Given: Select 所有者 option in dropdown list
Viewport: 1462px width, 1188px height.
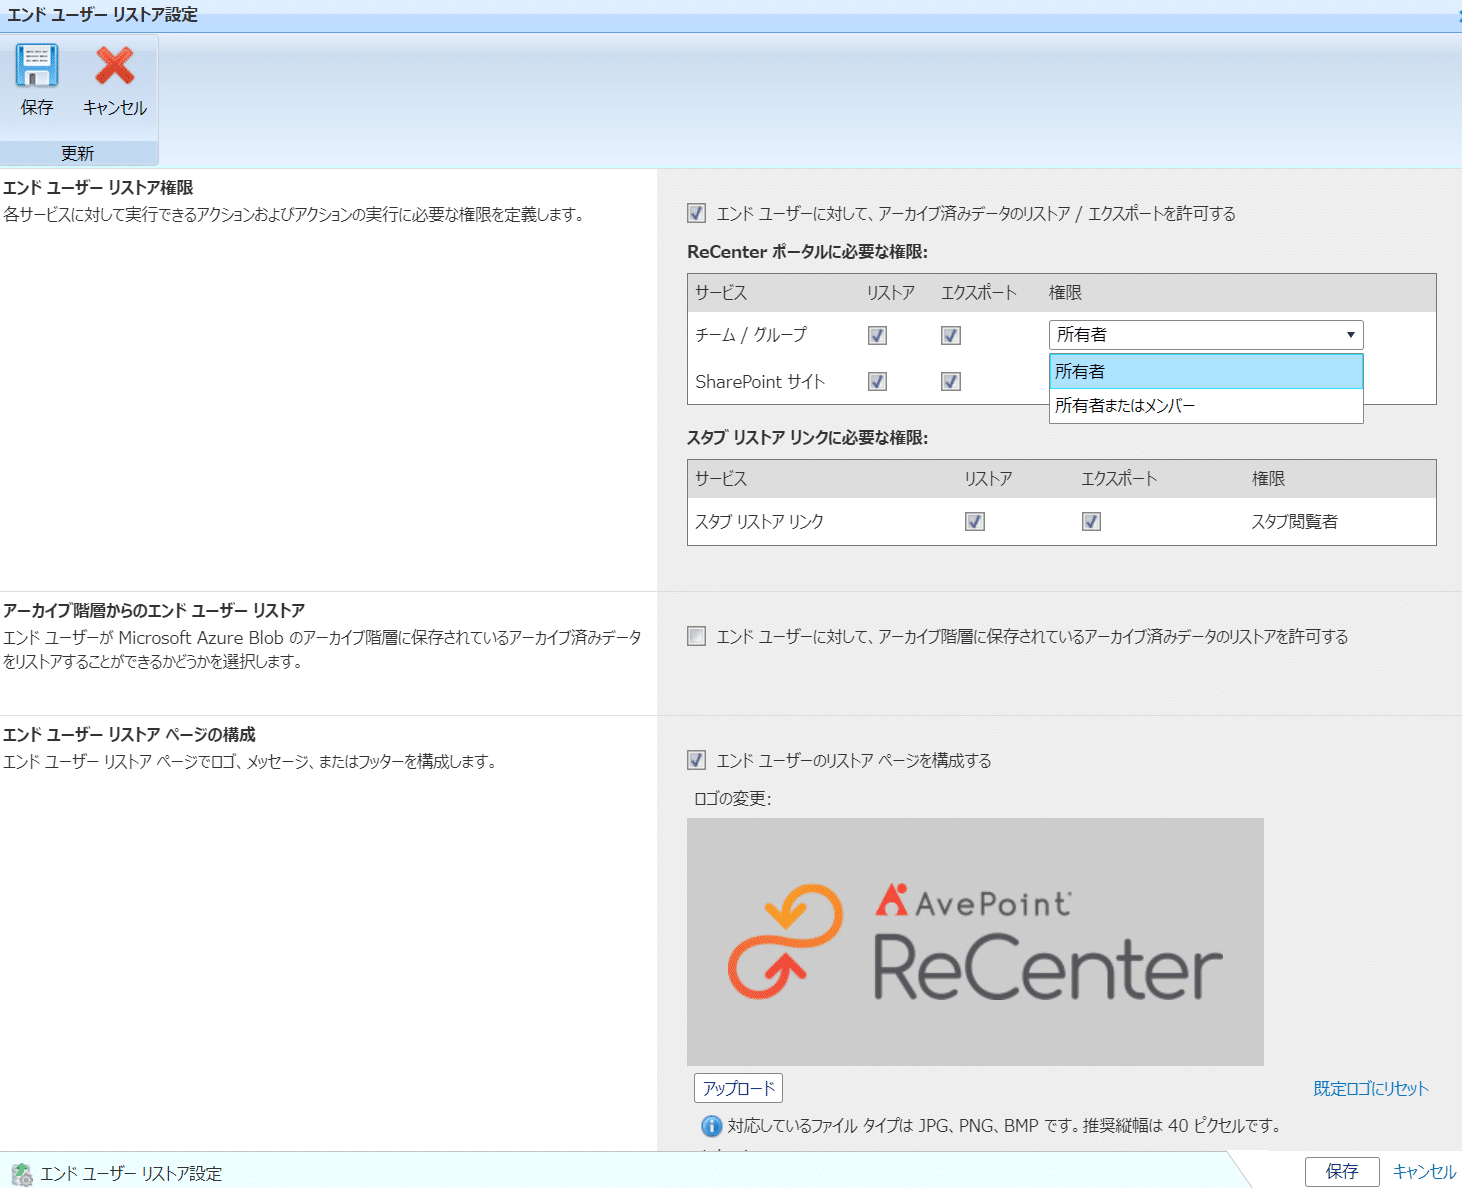Looking at the screenshot, I should coord(1206,371).
